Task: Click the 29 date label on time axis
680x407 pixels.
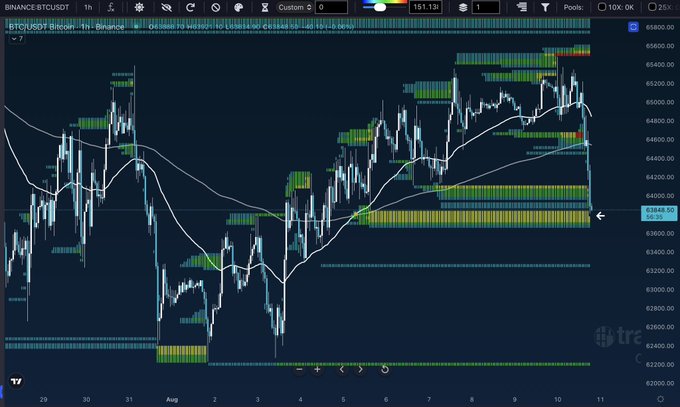Action: 43,399
